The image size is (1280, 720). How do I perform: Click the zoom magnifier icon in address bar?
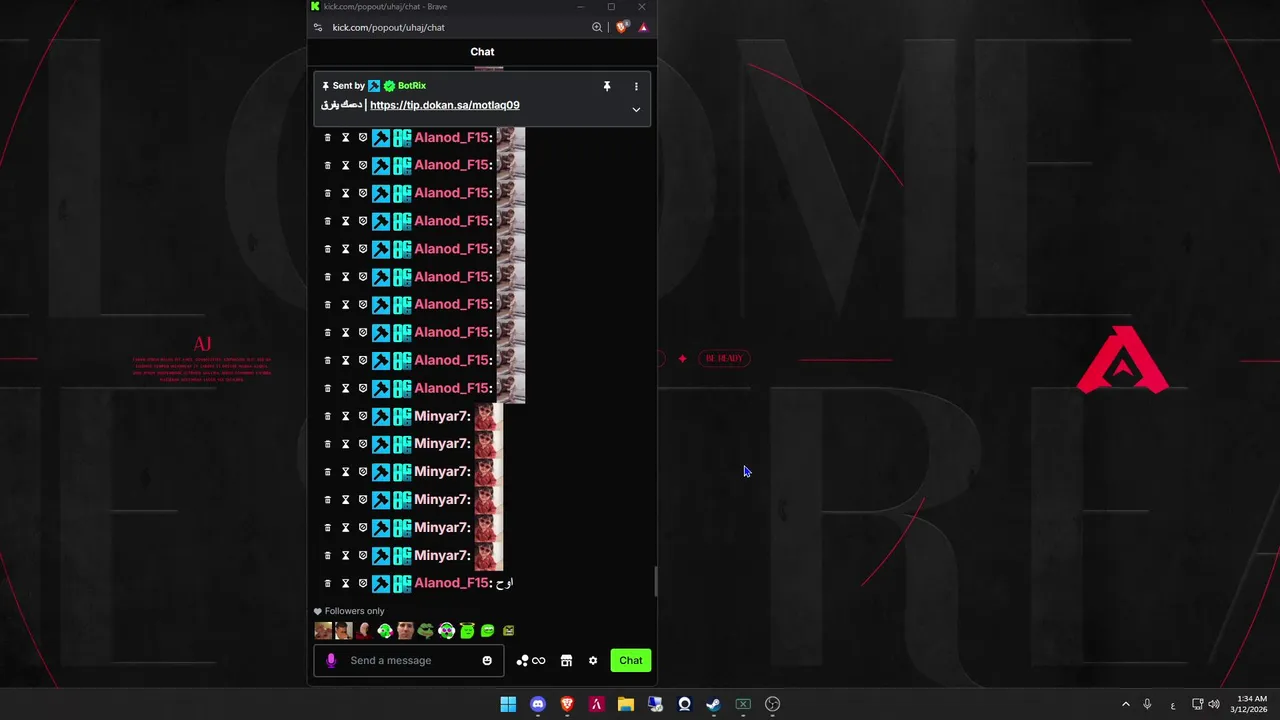pos(597,28)
